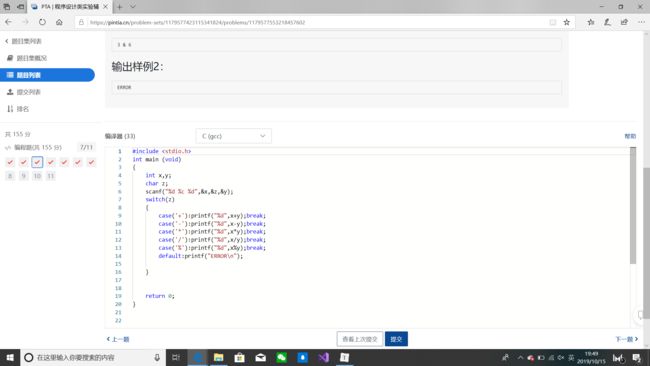The width and height of the screenshot is (650, 366).
Task: Open problem number 10
Action: 37,176
